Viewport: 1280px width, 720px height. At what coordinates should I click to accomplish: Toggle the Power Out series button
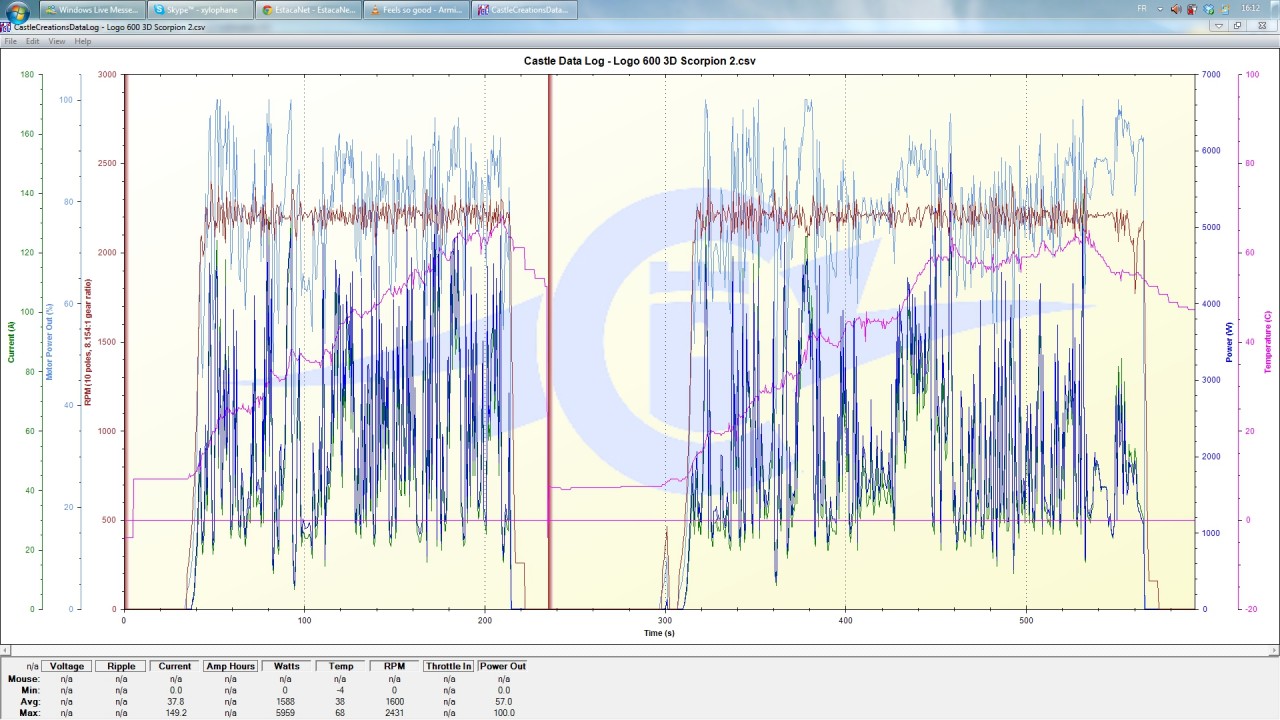[502, 666]
